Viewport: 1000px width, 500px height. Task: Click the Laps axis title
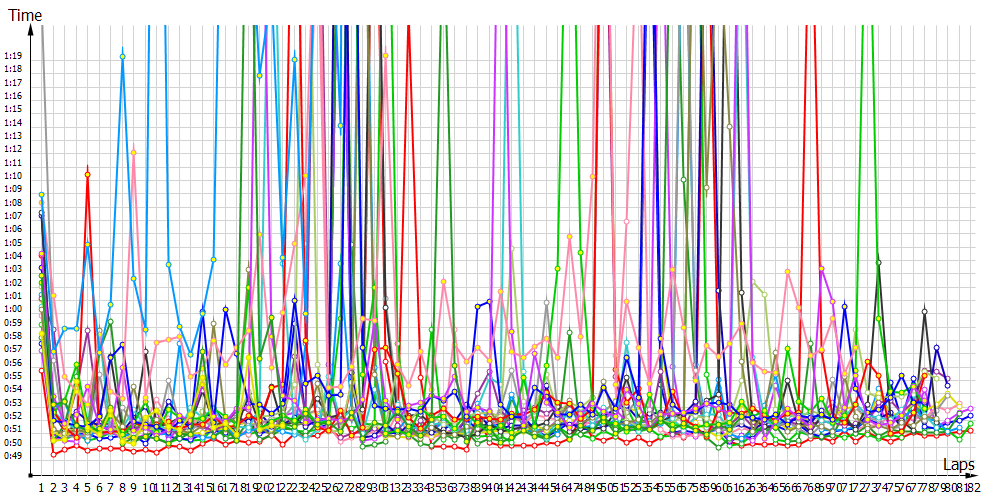(x=957, y=465)
